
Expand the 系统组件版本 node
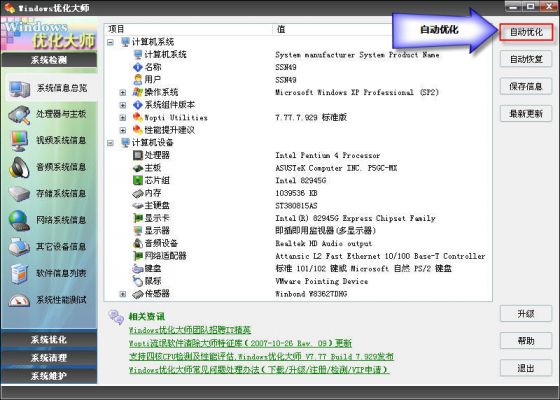(x=123, y=105)
